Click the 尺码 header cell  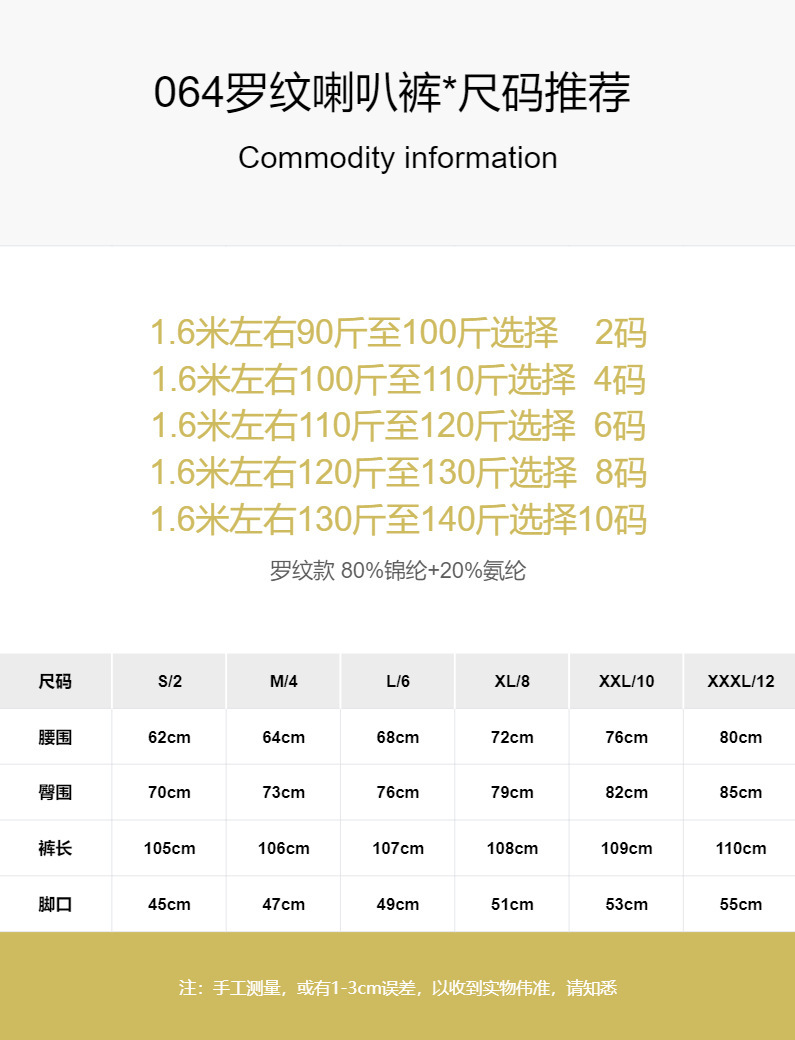click(55, 681)
